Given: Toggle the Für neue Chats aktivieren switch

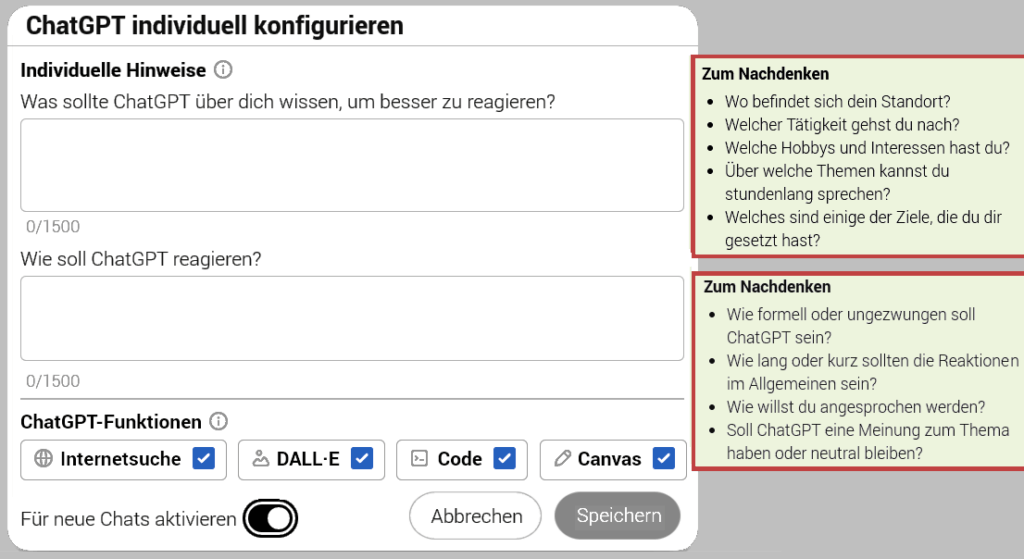Looking at the screenshot, I should (270, 519).
